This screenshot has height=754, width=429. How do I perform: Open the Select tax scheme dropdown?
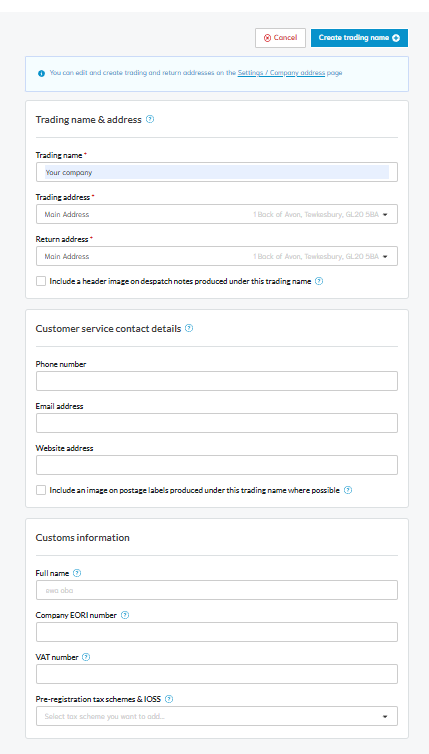click(217, 716)
